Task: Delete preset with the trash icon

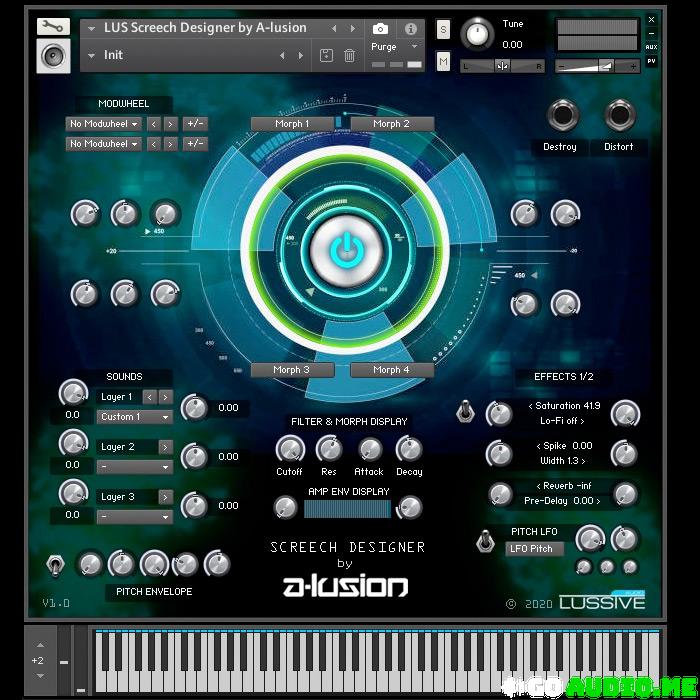Action: 349,56
